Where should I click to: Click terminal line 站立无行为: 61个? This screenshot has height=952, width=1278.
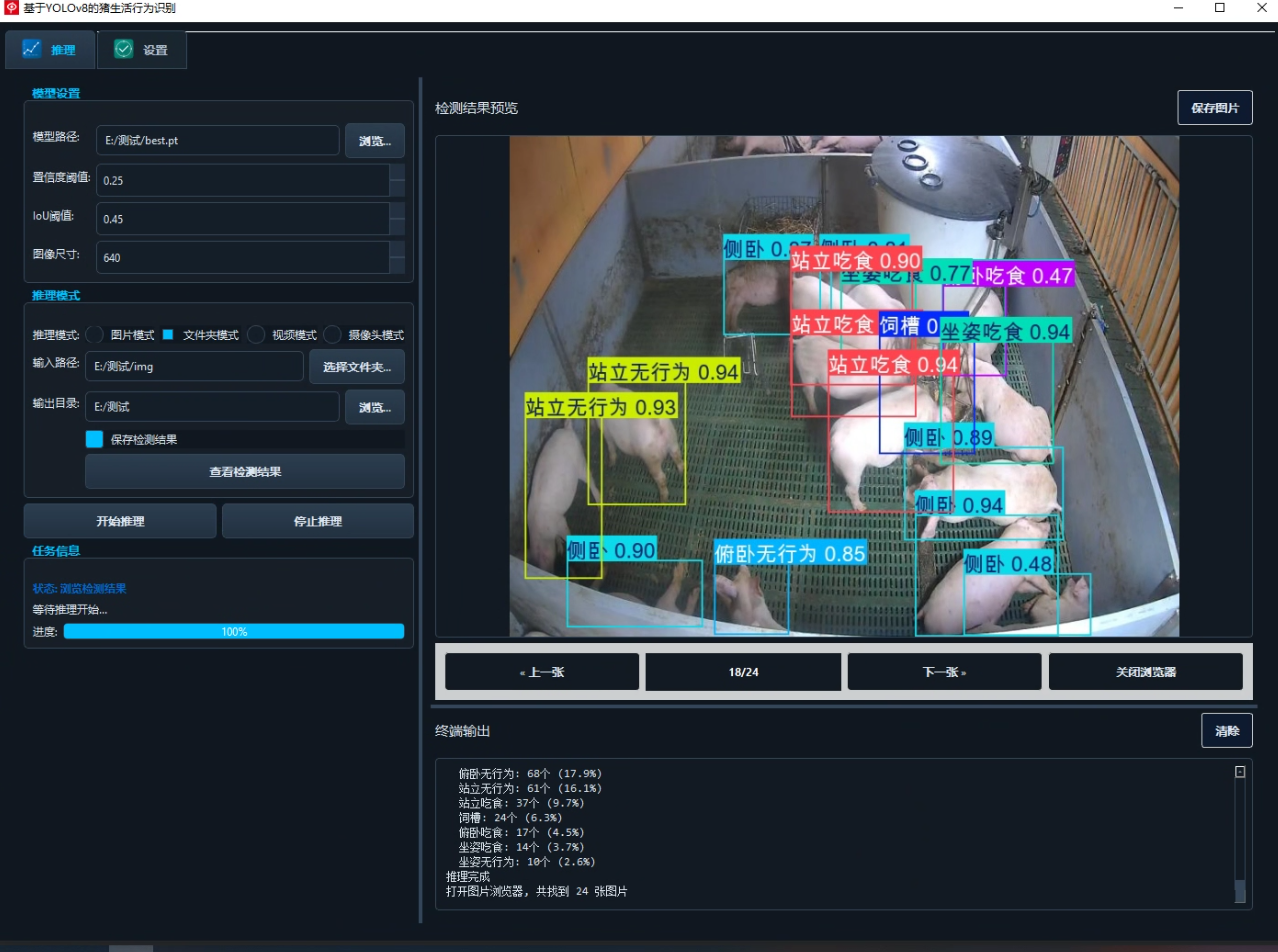pos(530,788)
